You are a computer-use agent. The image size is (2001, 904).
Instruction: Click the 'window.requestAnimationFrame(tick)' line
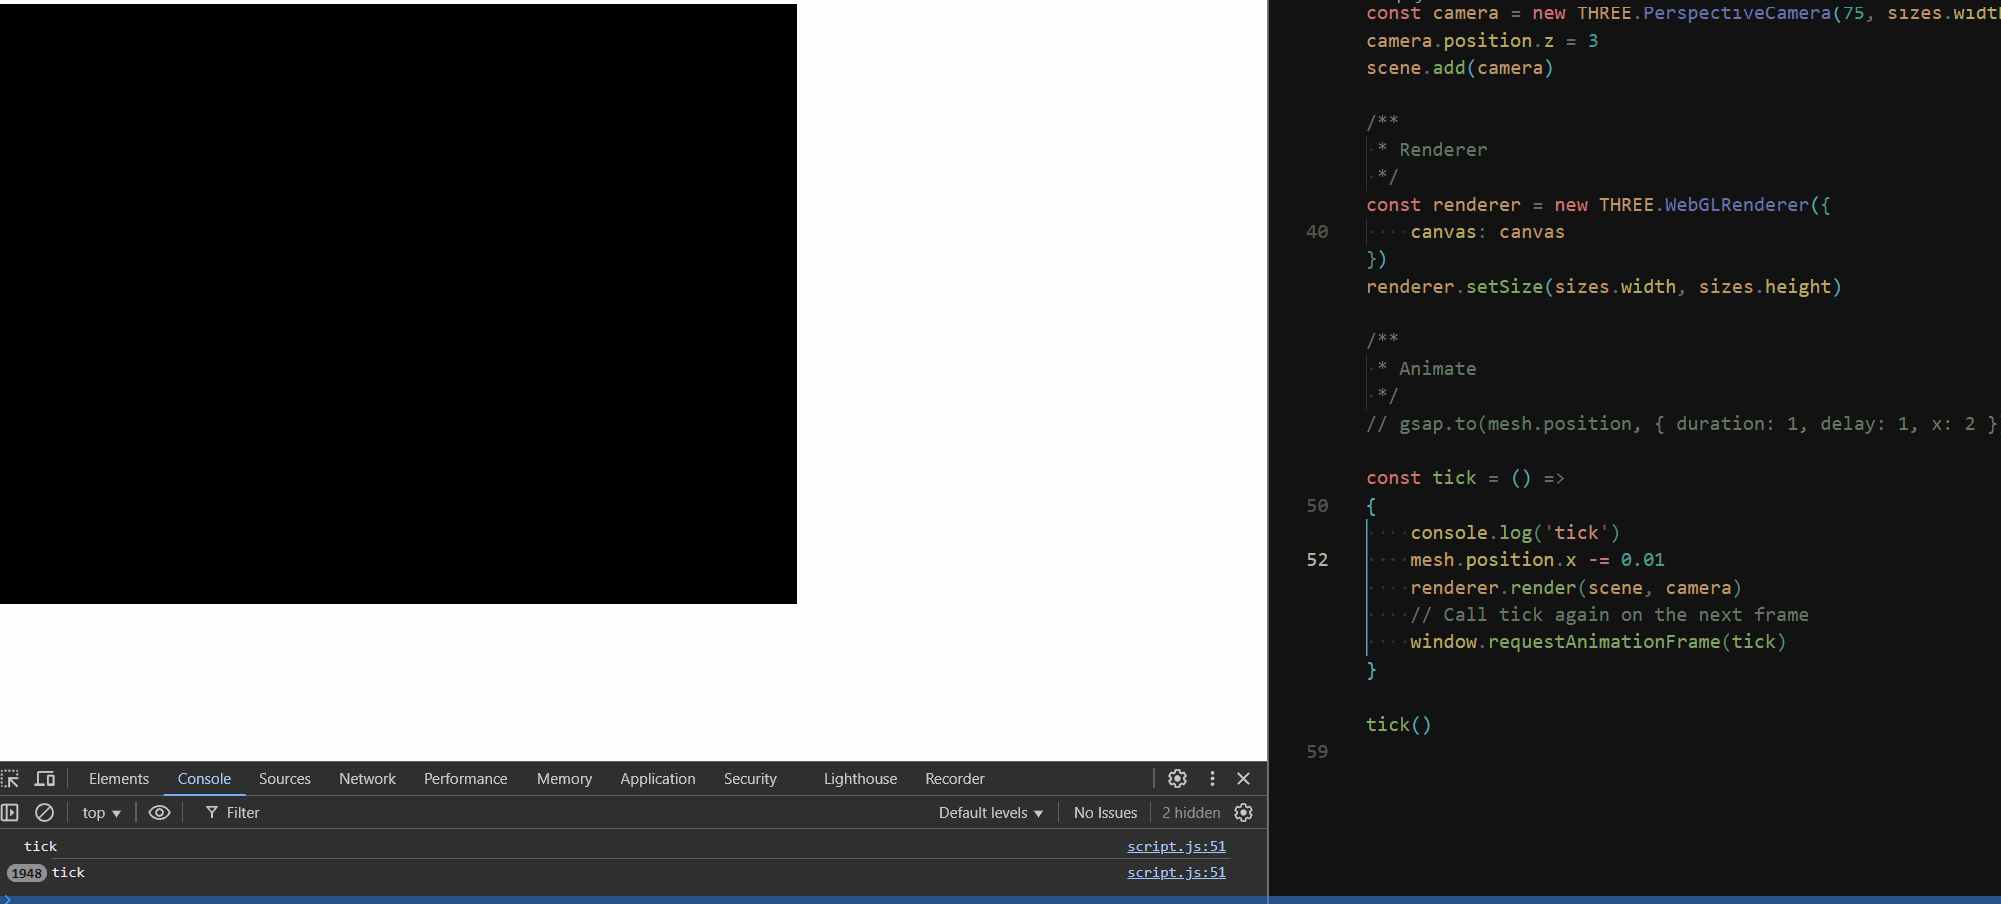point(1598,642)
